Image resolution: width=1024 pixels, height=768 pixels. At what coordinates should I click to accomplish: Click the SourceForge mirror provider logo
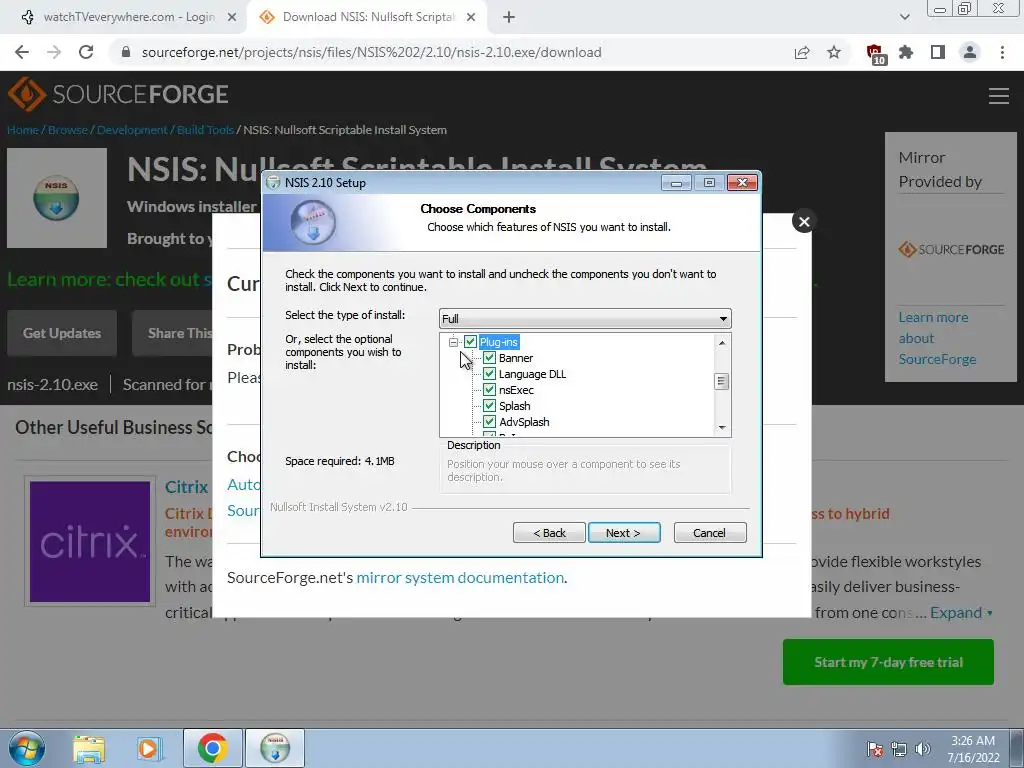[x=952, y=249]
